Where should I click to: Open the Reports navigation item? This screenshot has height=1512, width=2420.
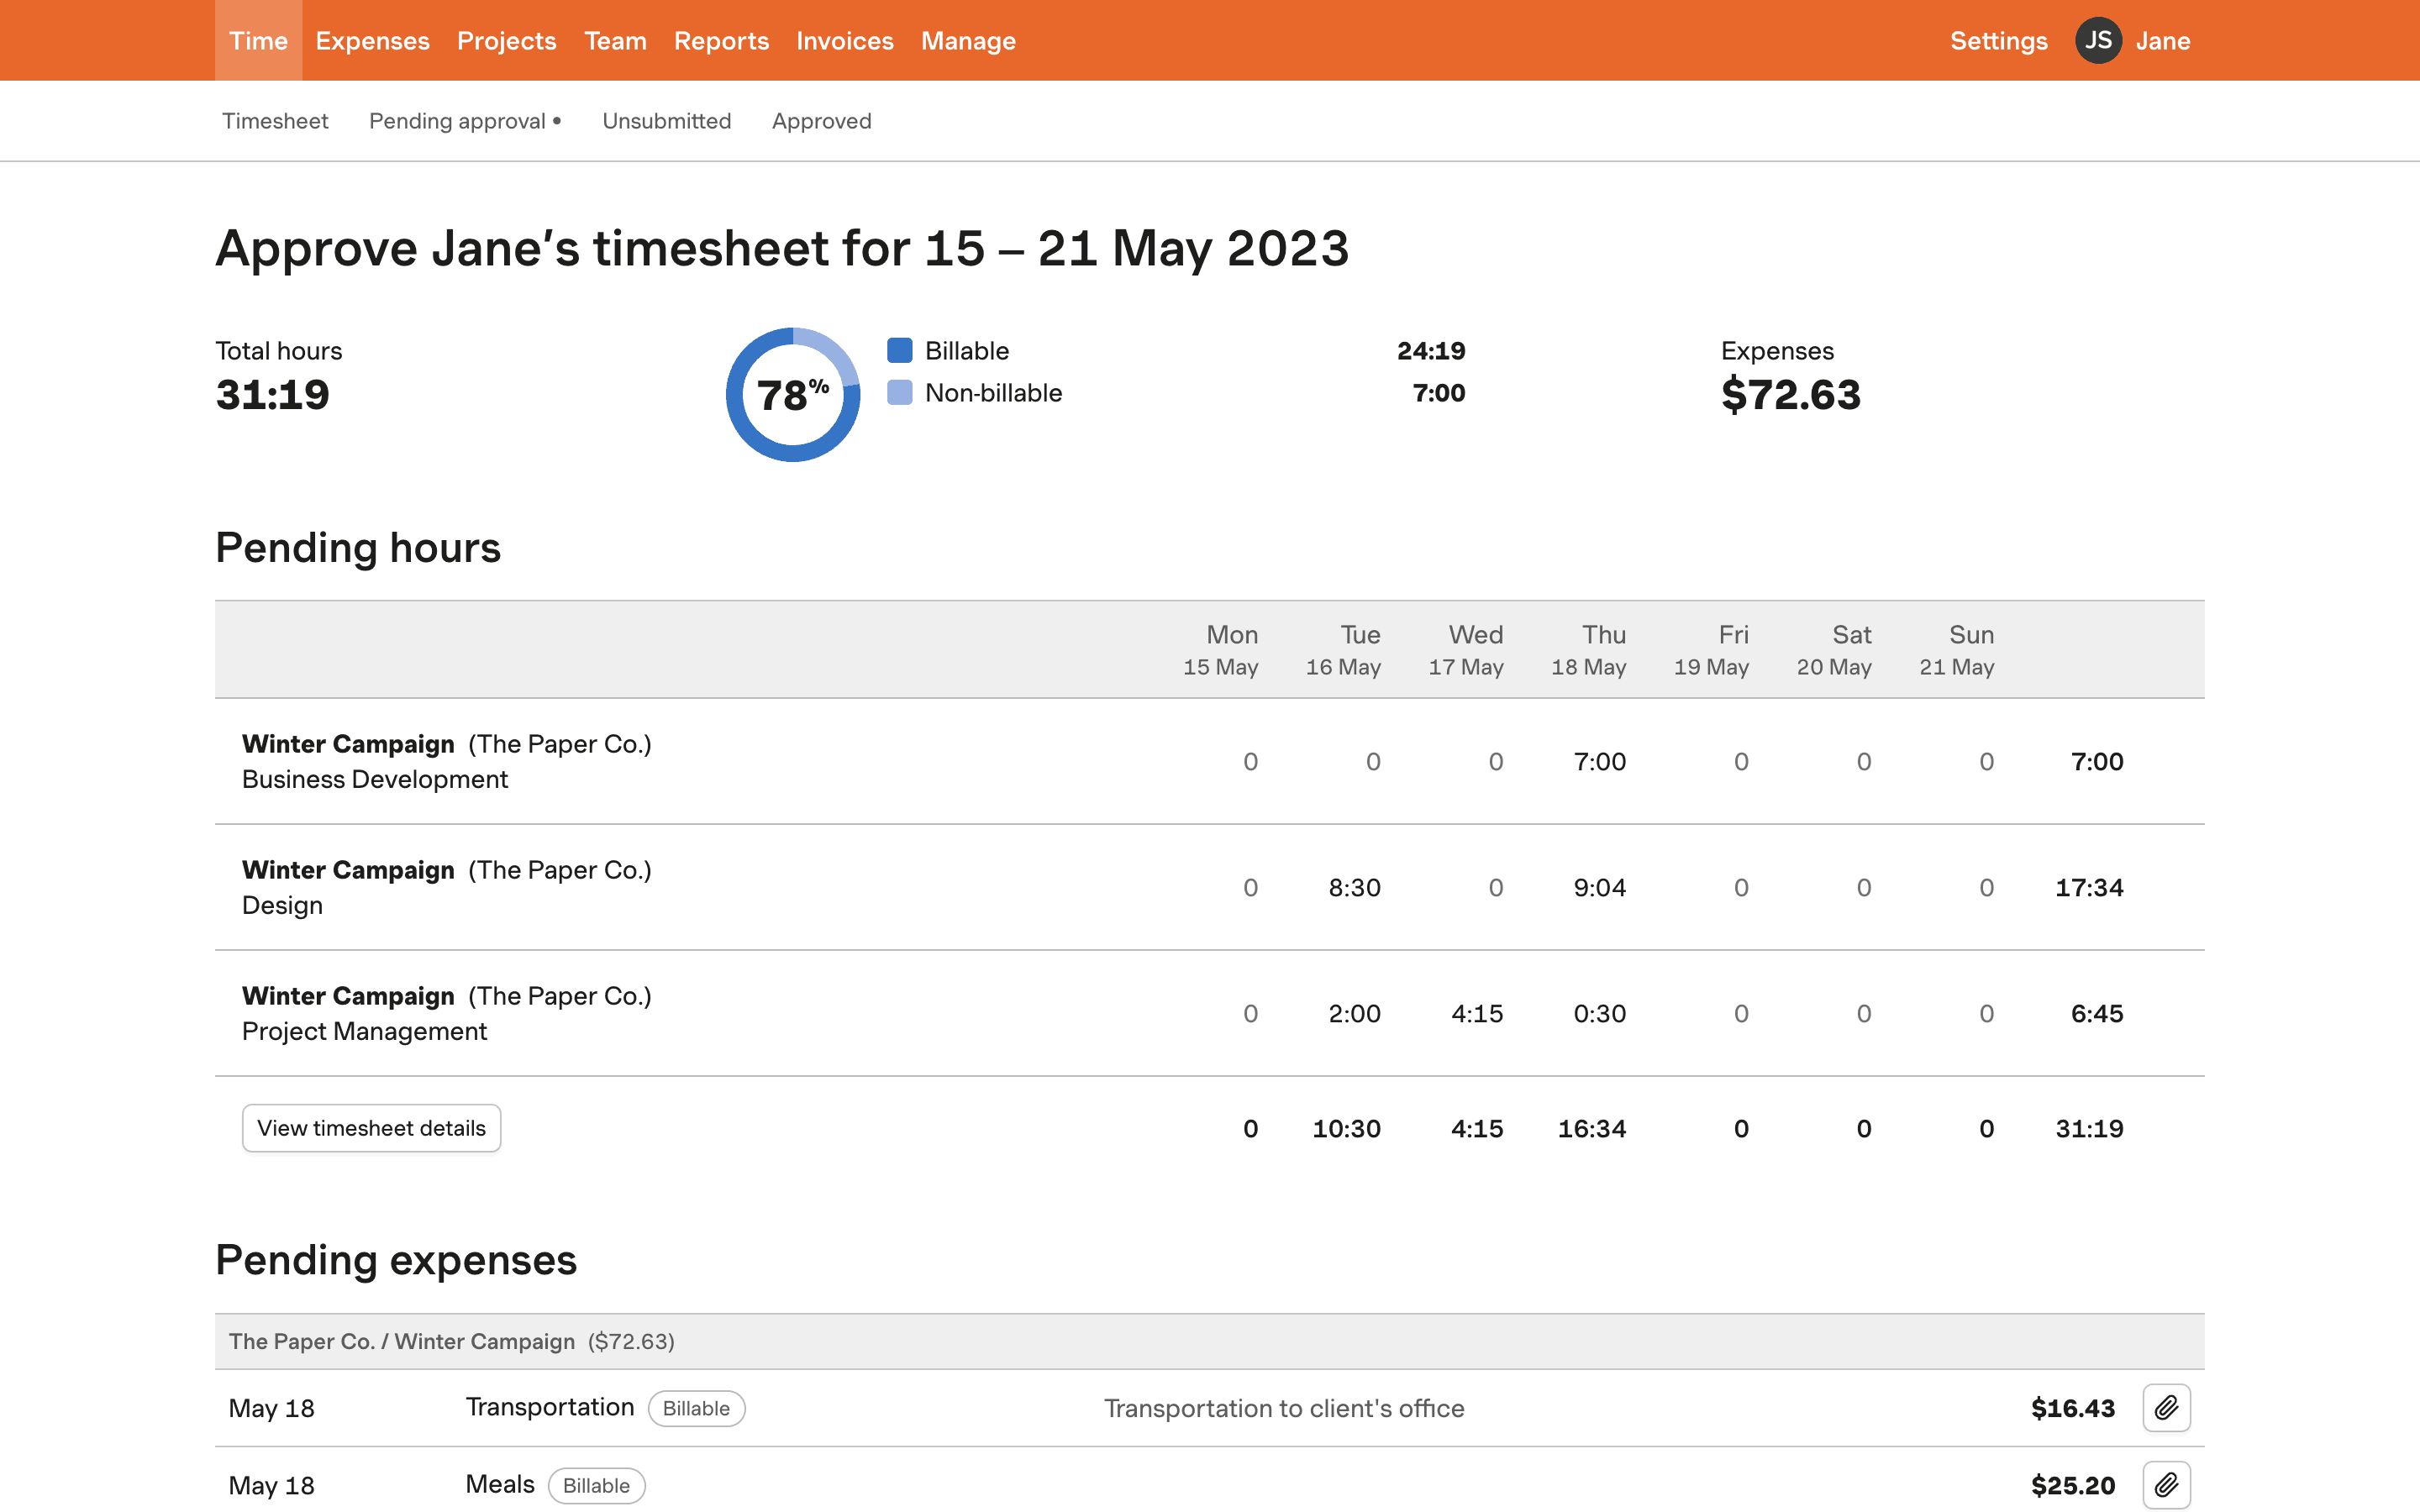tap(721, 41)
